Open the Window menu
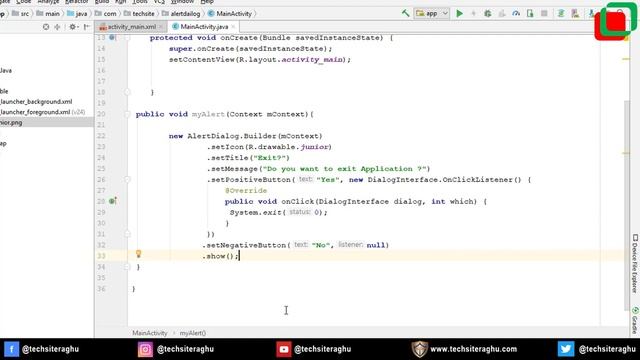640x360 pixels. click(182, 2)
